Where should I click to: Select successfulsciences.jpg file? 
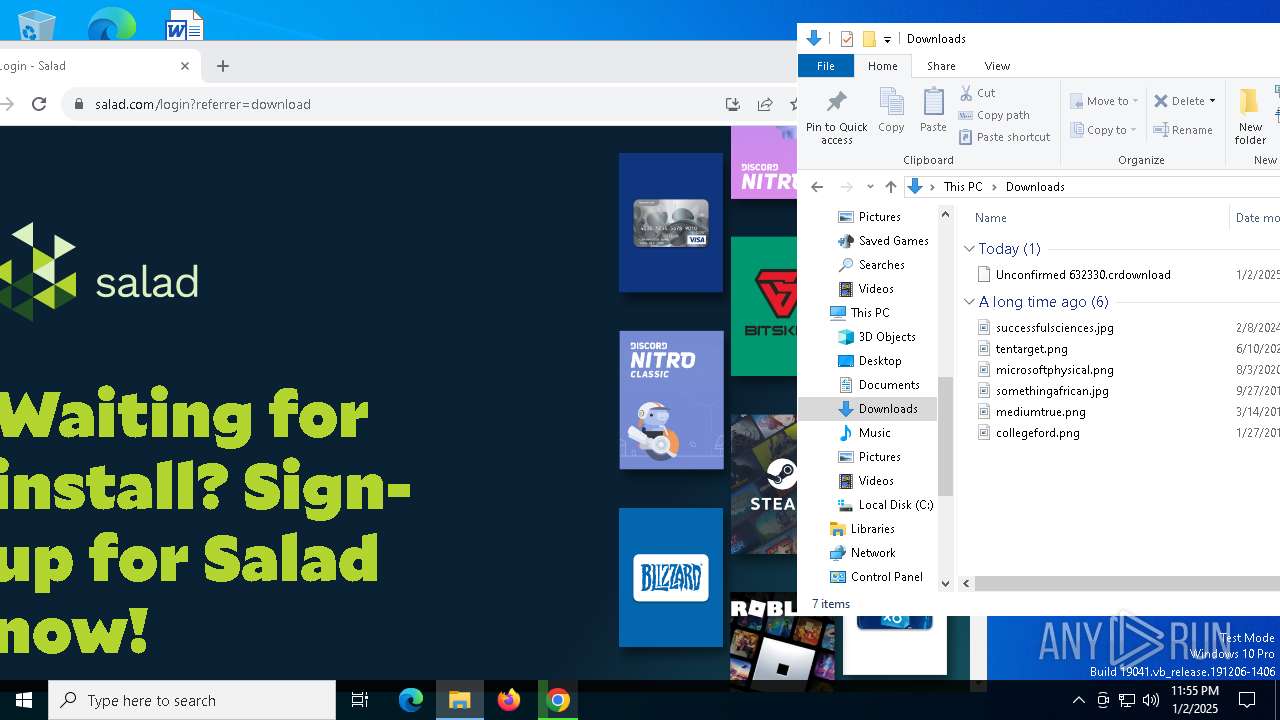(x=1054, y=328)
